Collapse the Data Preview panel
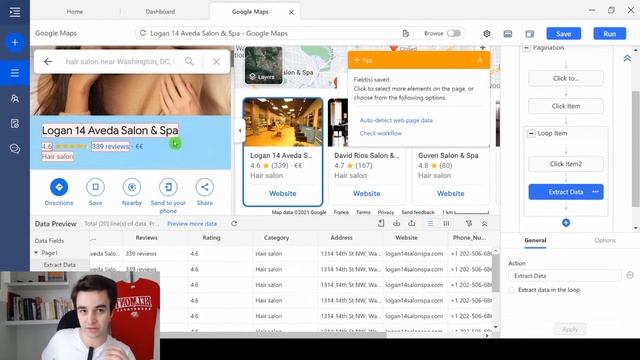The image size is (640, 360). (484, 224)
